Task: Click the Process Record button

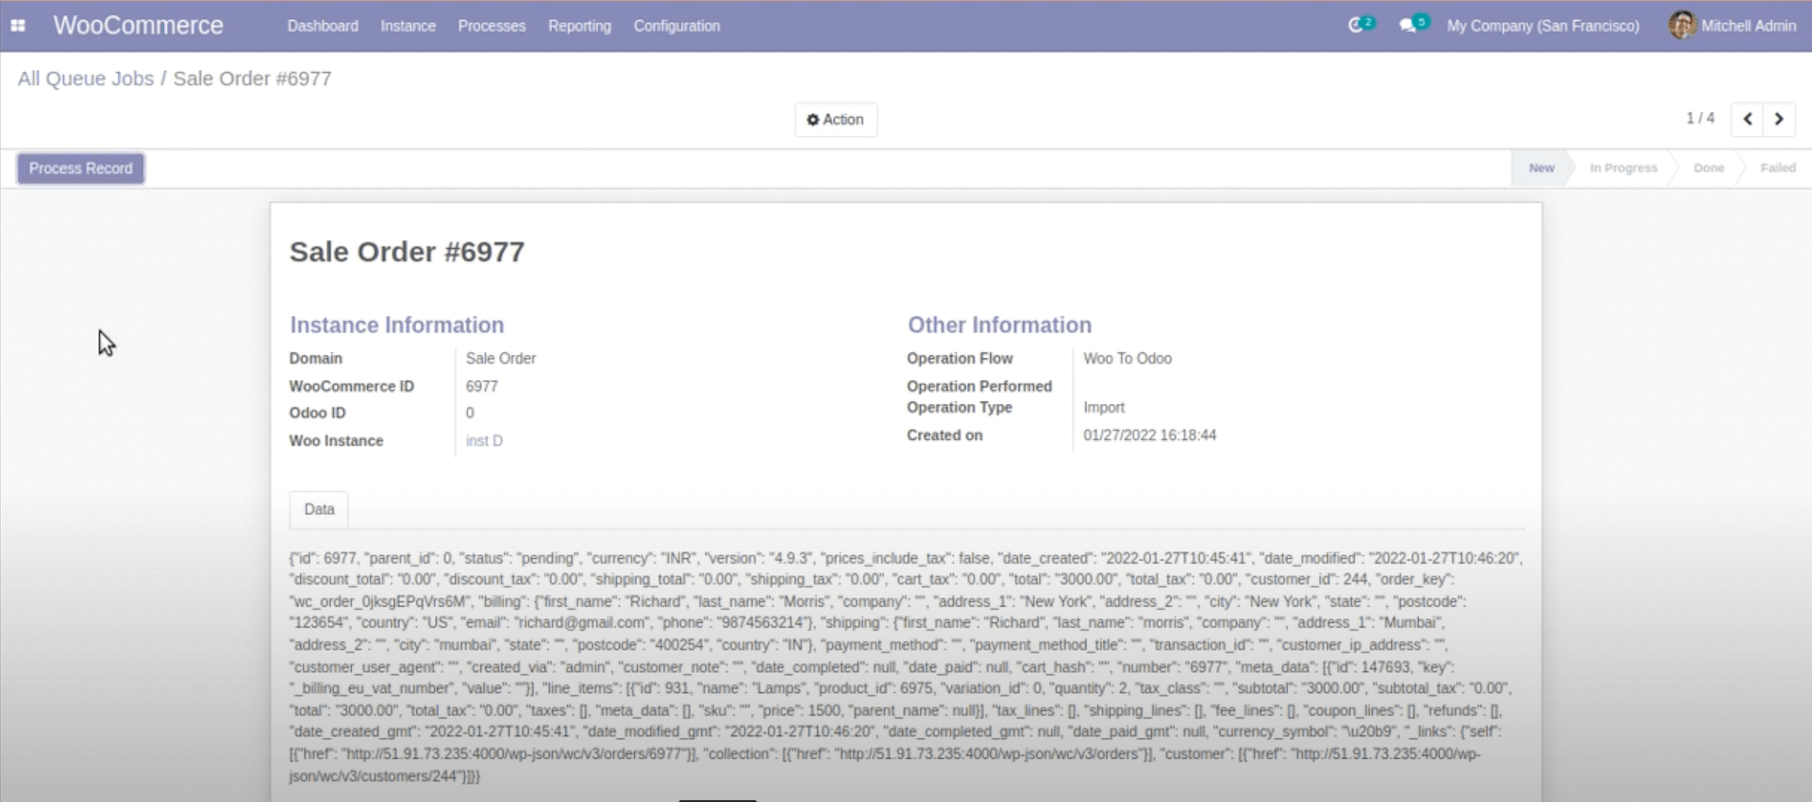Action: pyautogui.click(x=81, y=168)
